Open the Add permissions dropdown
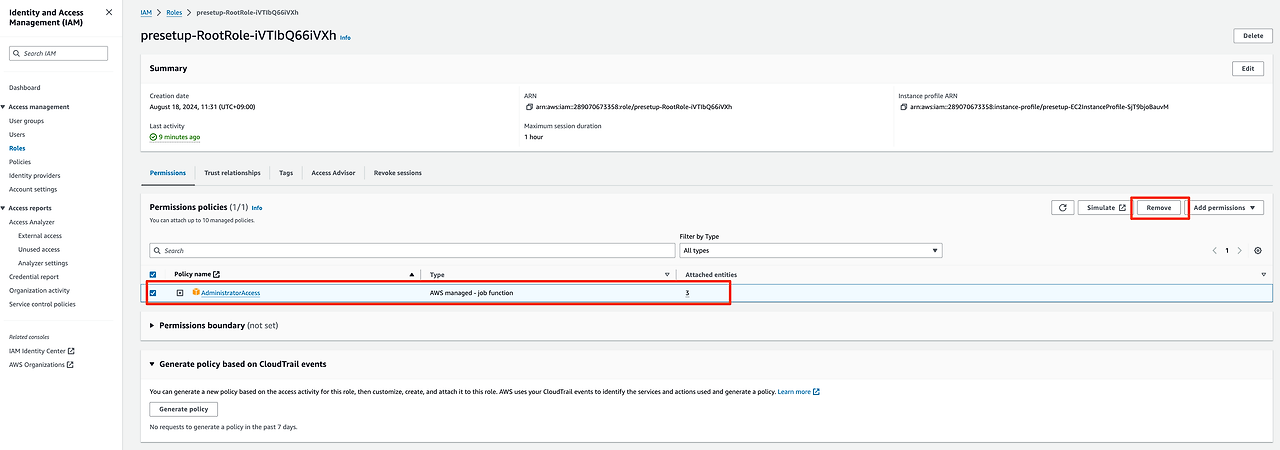Image resolution: width=1280 pixels, height=450 pixels. click(1224, 207)
